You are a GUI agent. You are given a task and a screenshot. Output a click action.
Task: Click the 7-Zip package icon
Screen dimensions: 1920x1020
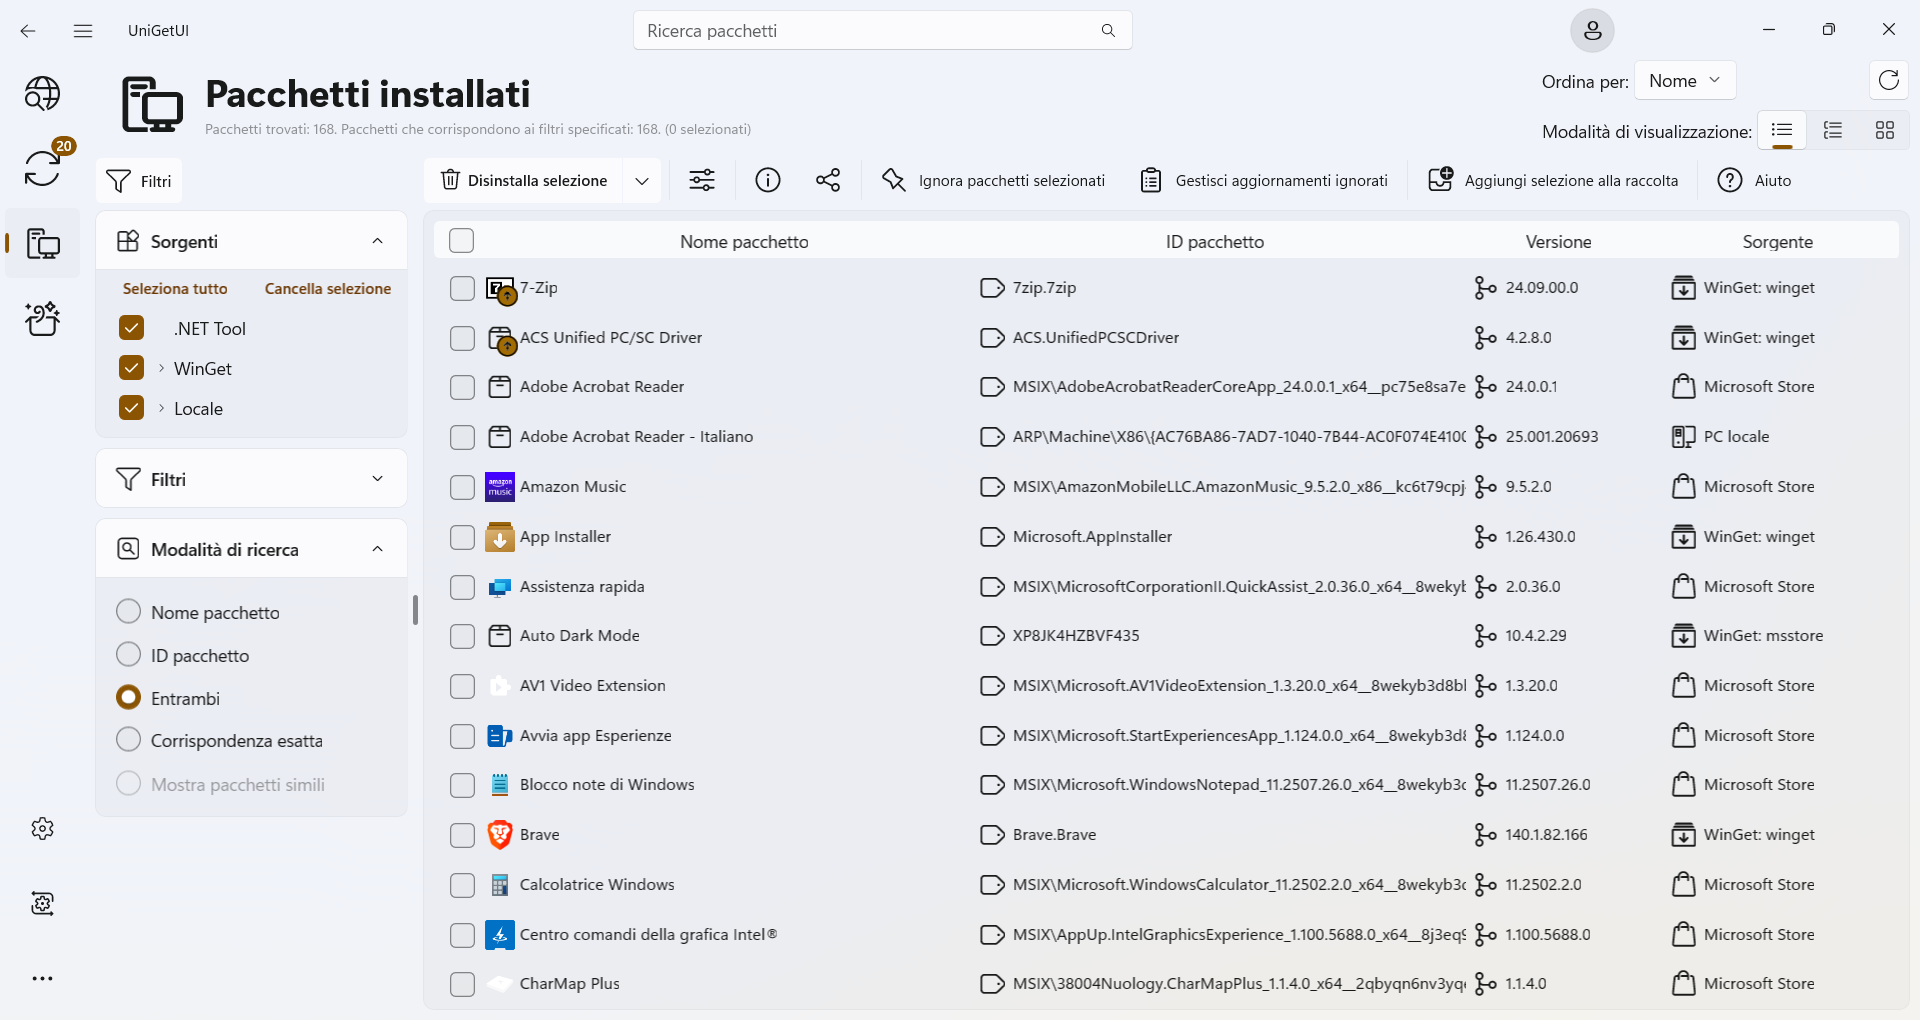500,290
